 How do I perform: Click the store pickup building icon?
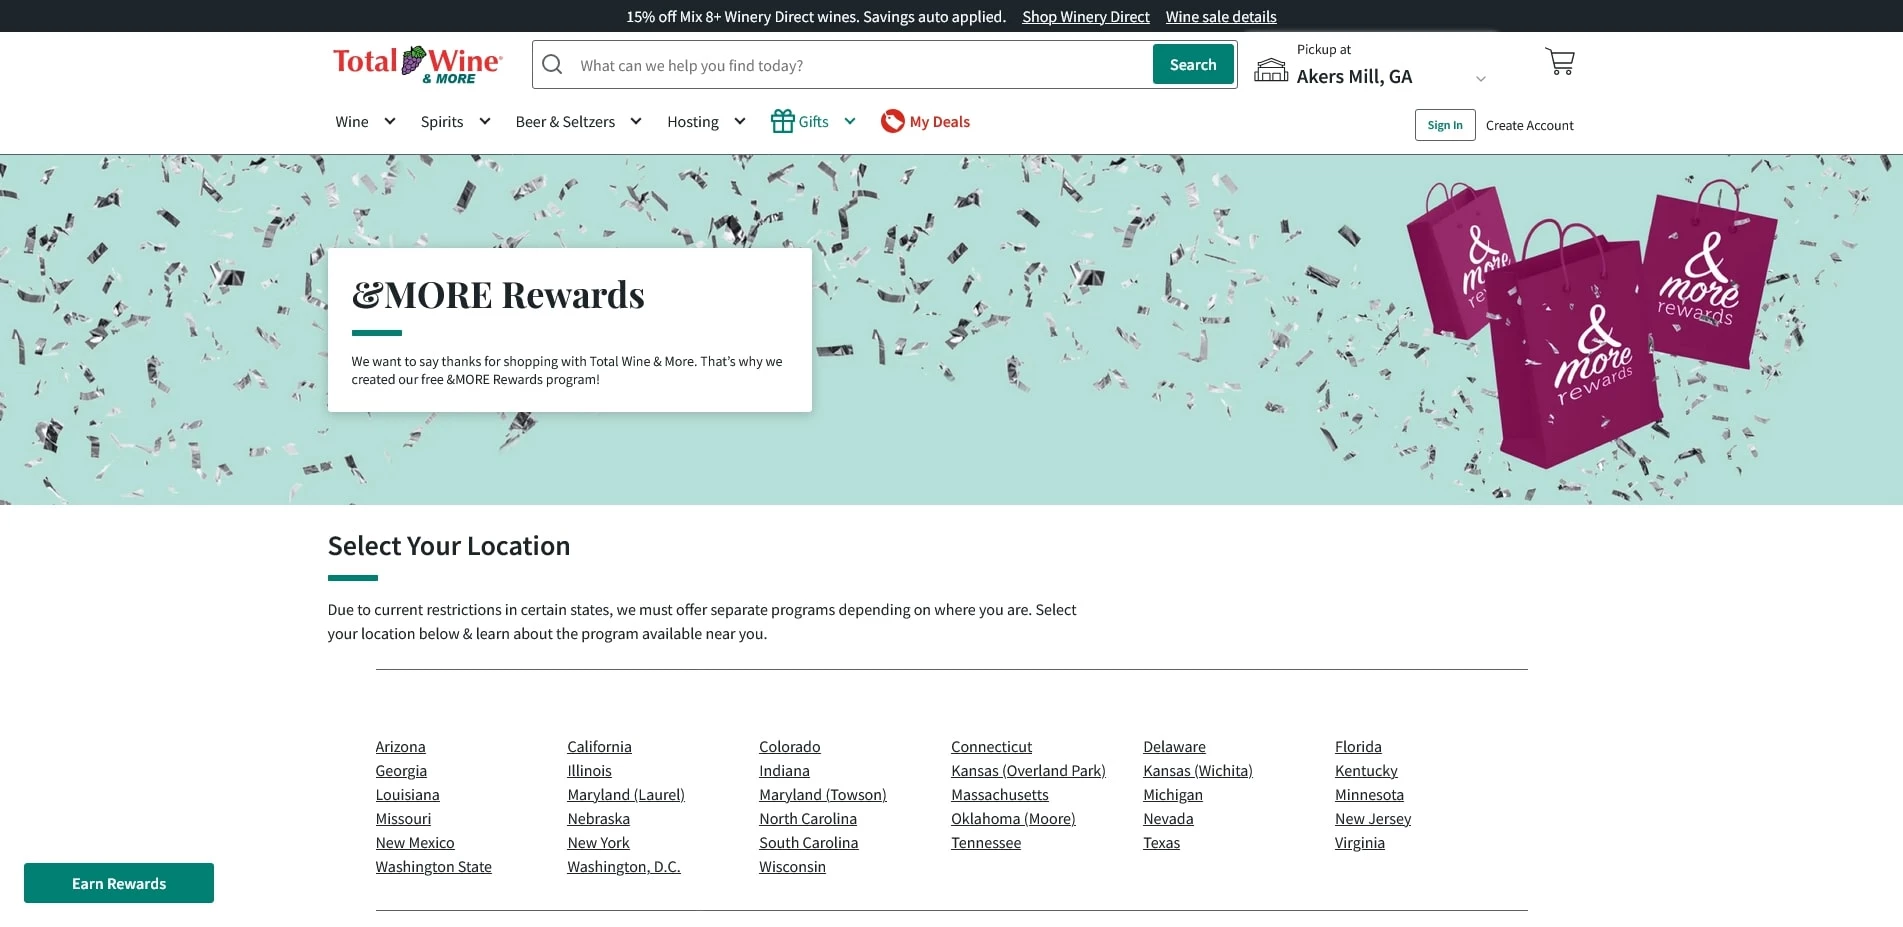[1271, 69]
